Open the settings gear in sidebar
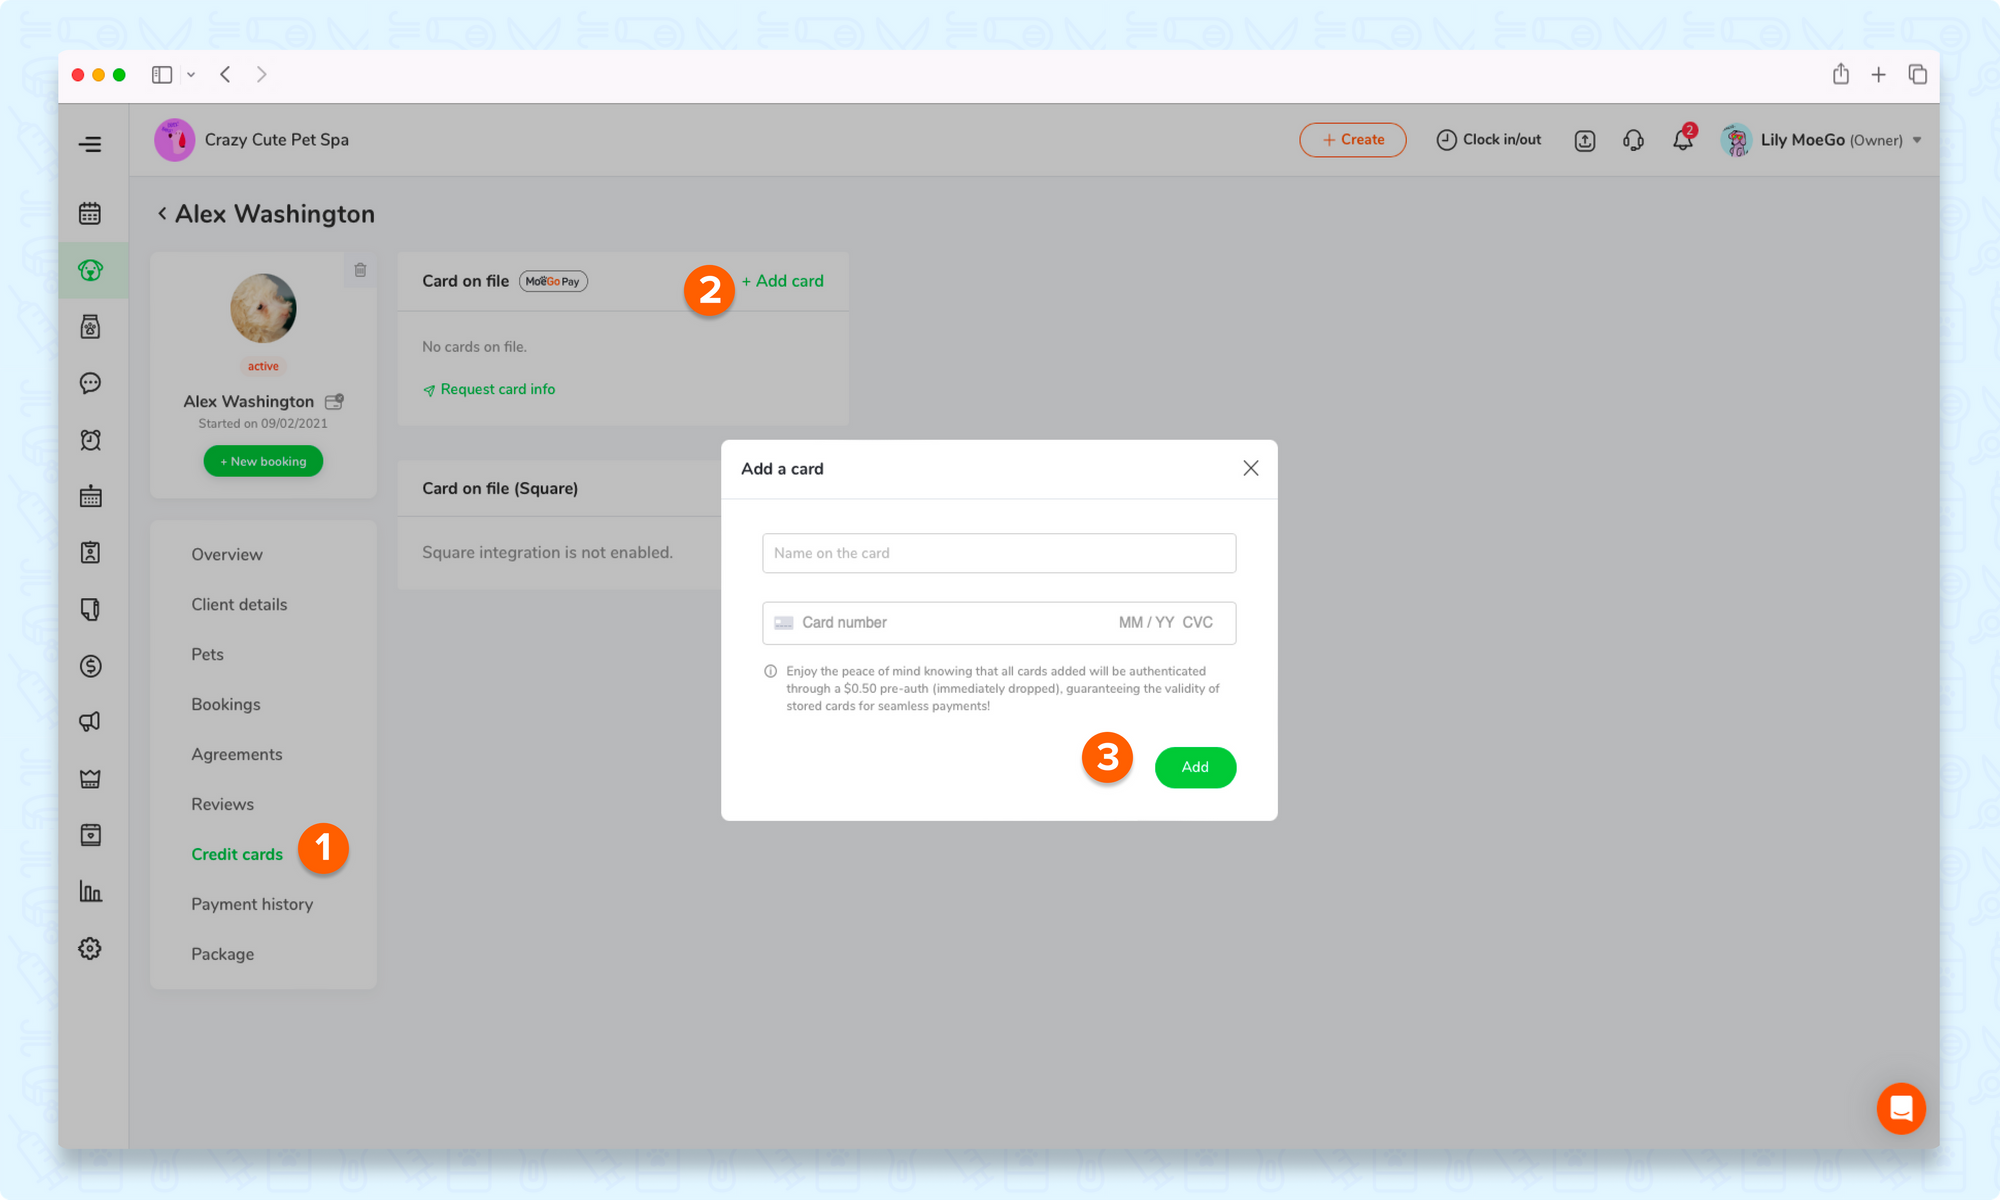Screen dimensions: 2000x1200 click(x=90, y=948)
